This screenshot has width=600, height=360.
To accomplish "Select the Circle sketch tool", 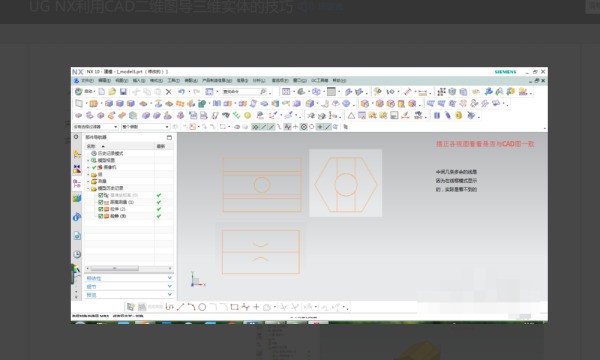I will tap(202, 307).
